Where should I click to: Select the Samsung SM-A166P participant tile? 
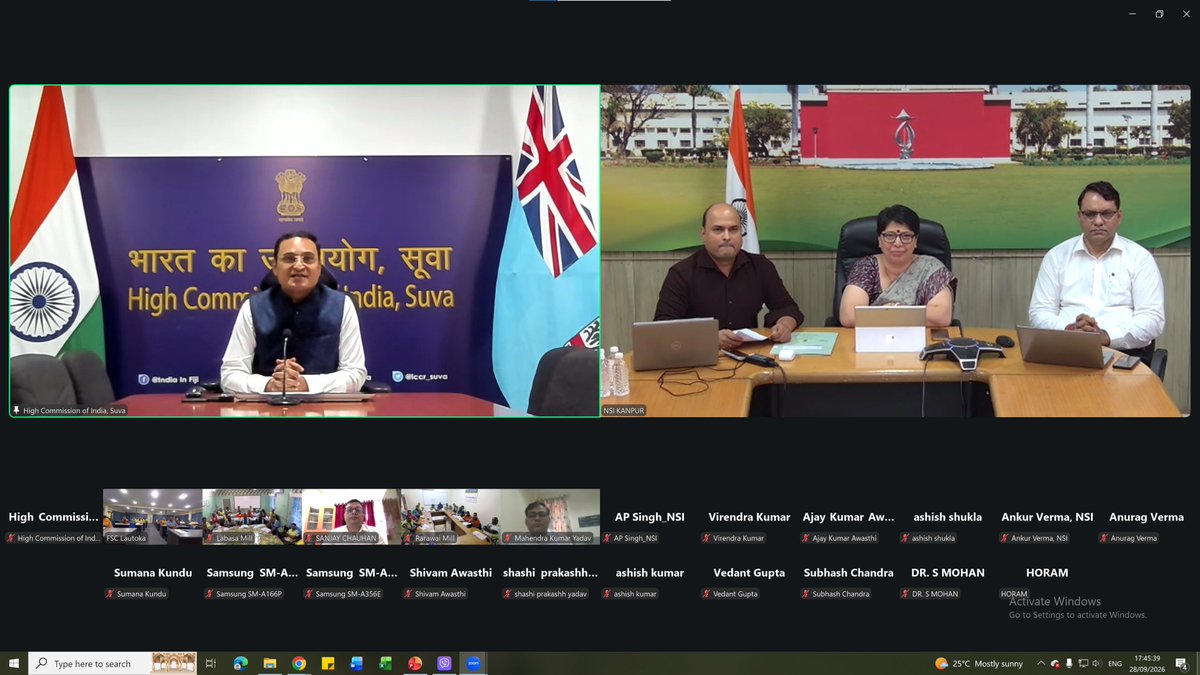click(252, 573)
